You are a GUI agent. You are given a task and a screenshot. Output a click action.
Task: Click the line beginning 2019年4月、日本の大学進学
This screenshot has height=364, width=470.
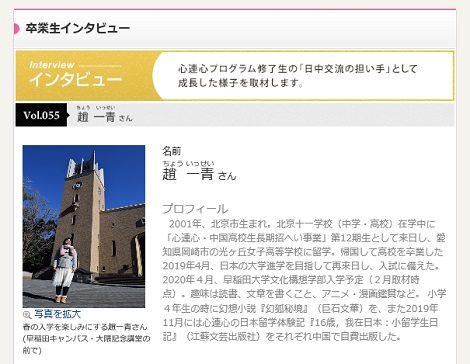(x=303, y=266)
